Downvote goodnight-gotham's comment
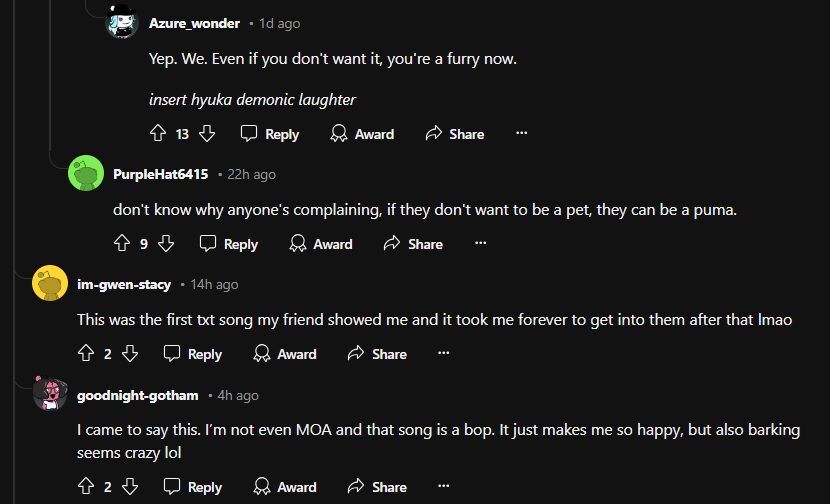 [x=129, y=487]
